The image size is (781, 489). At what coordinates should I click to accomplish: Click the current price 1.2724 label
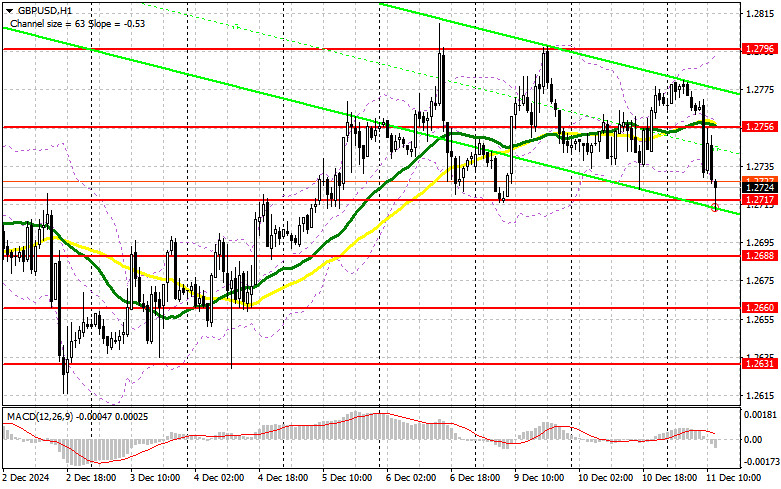[760, 188]
